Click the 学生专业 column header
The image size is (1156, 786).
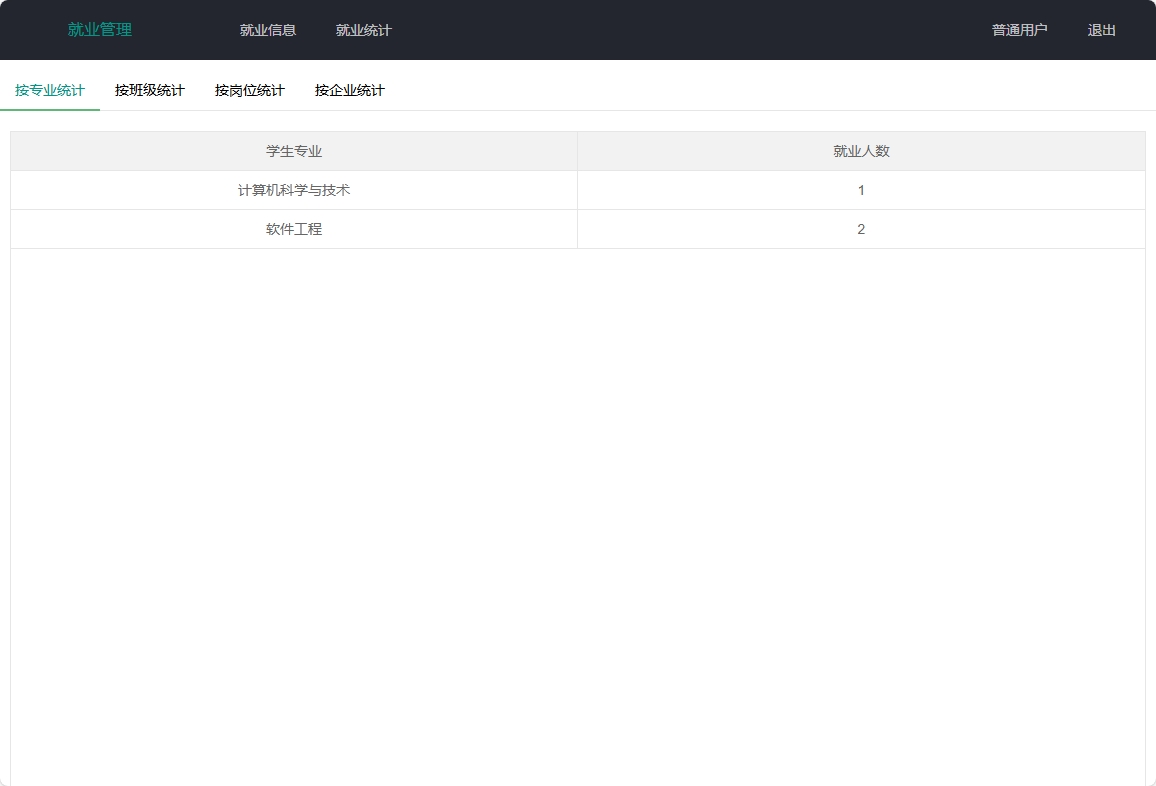pos(293,151)
